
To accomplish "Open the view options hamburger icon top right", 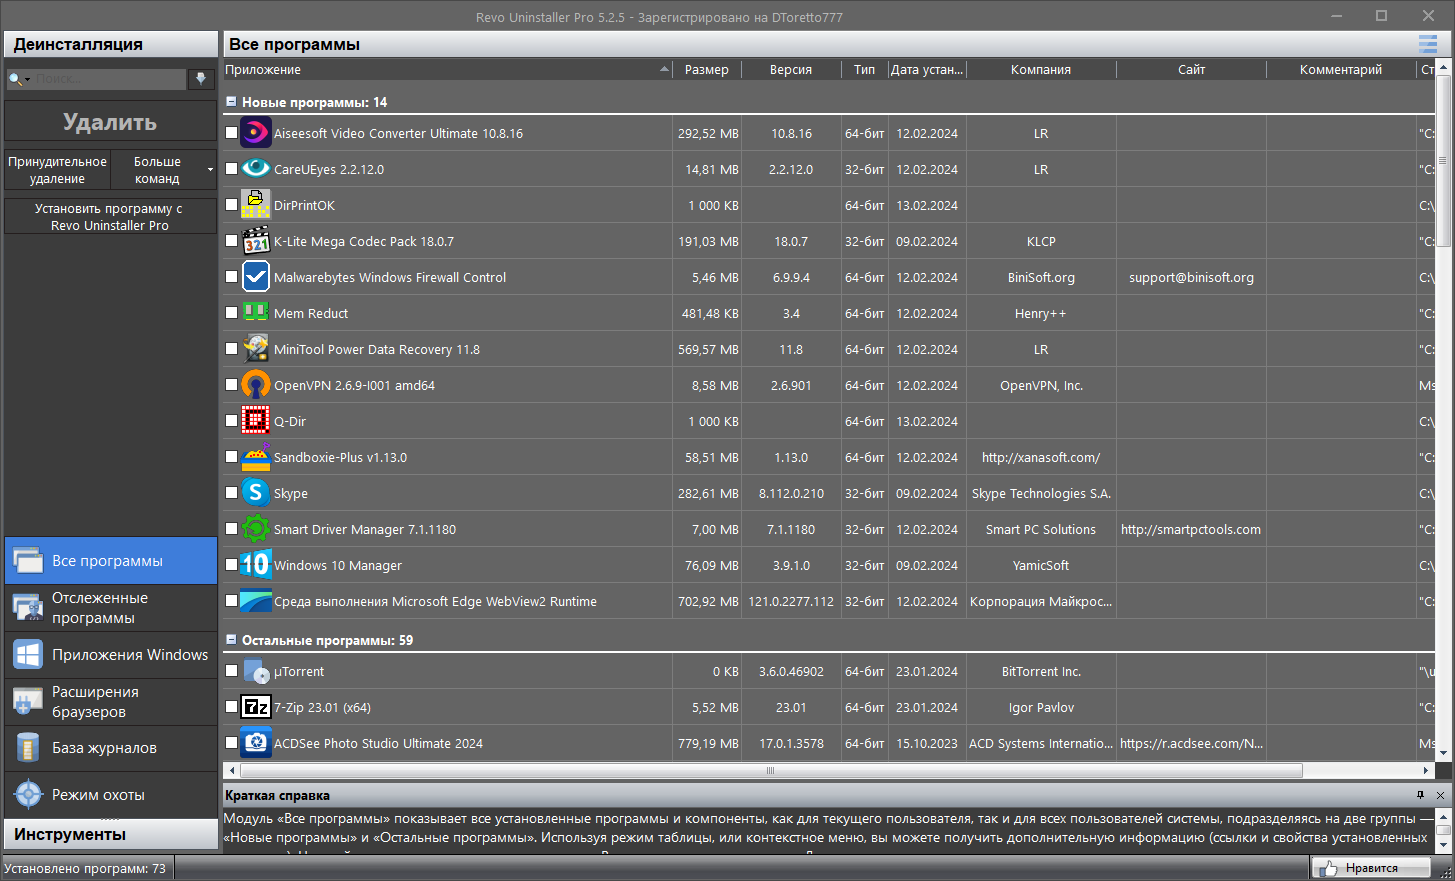I will click(x=1428, y=43).
